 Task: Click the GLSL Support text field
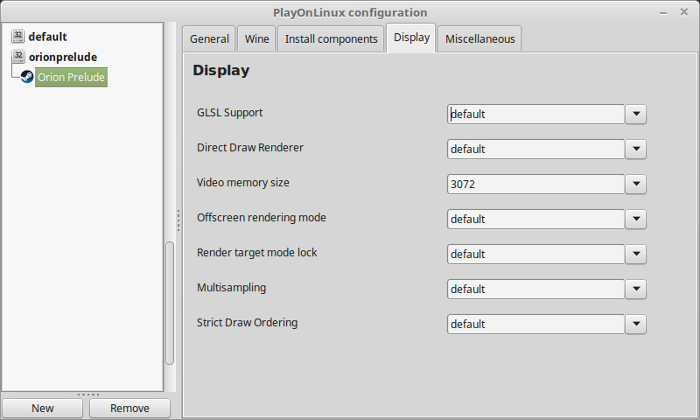pos(536,114)
